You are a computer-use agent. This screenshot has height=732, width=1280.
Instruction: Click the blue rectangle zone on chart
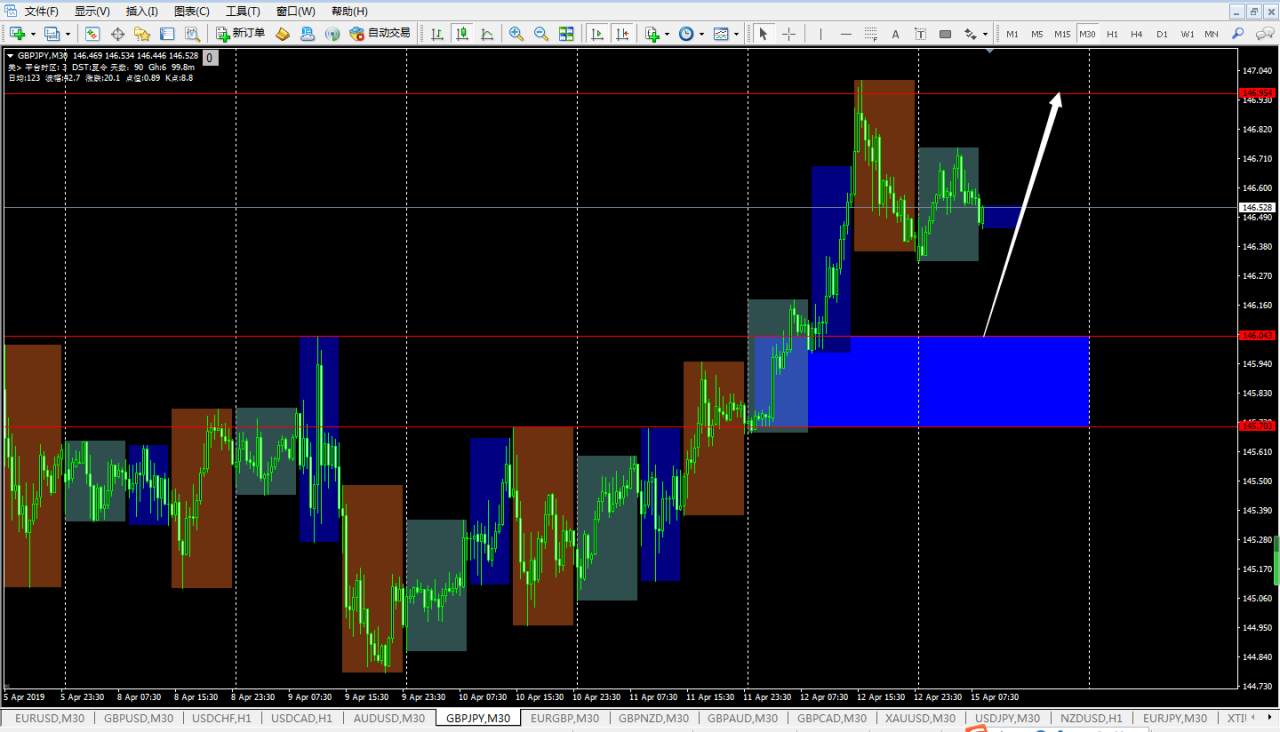[948, 381]
